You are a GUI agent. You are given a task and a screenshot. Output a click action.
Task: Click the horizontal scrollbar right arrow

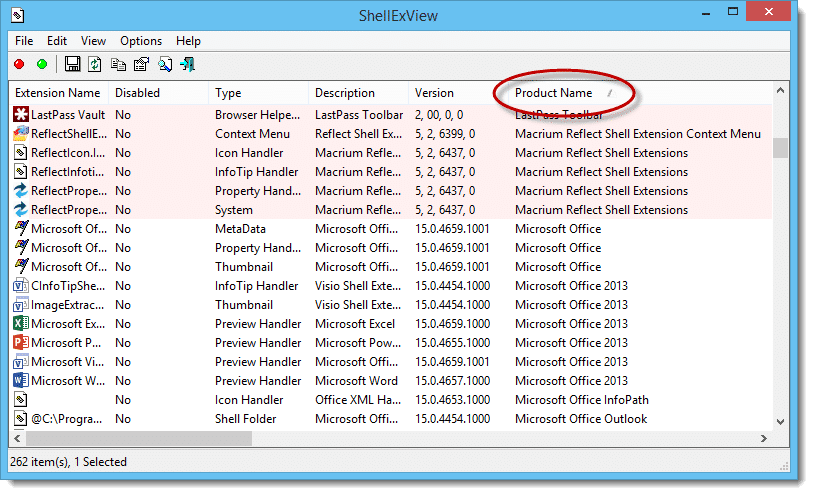(764, 439)
